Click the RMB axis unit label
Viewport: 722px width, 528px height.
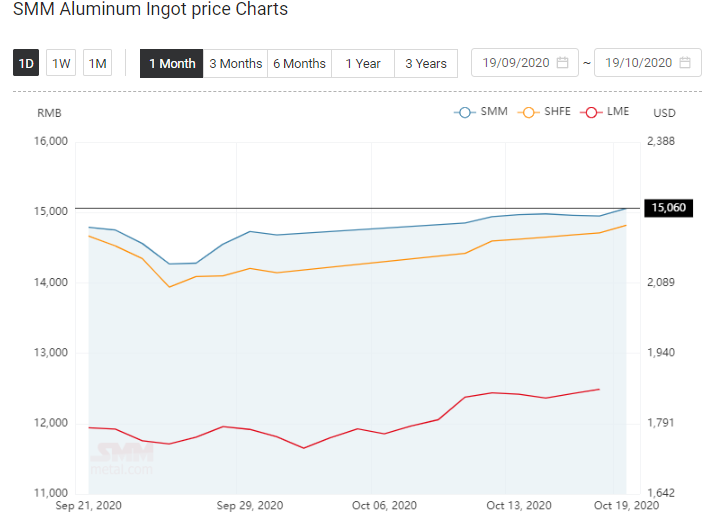click(x=49, y=113)
